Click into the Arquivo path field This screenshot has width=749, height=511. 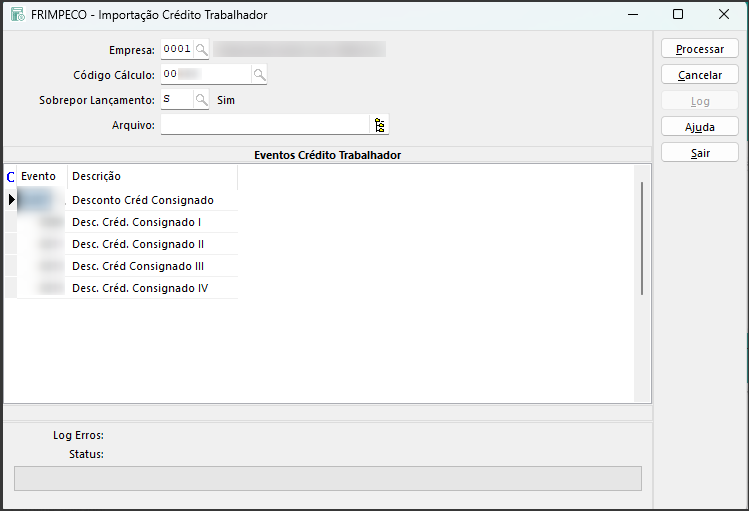[x=265, y=125]
